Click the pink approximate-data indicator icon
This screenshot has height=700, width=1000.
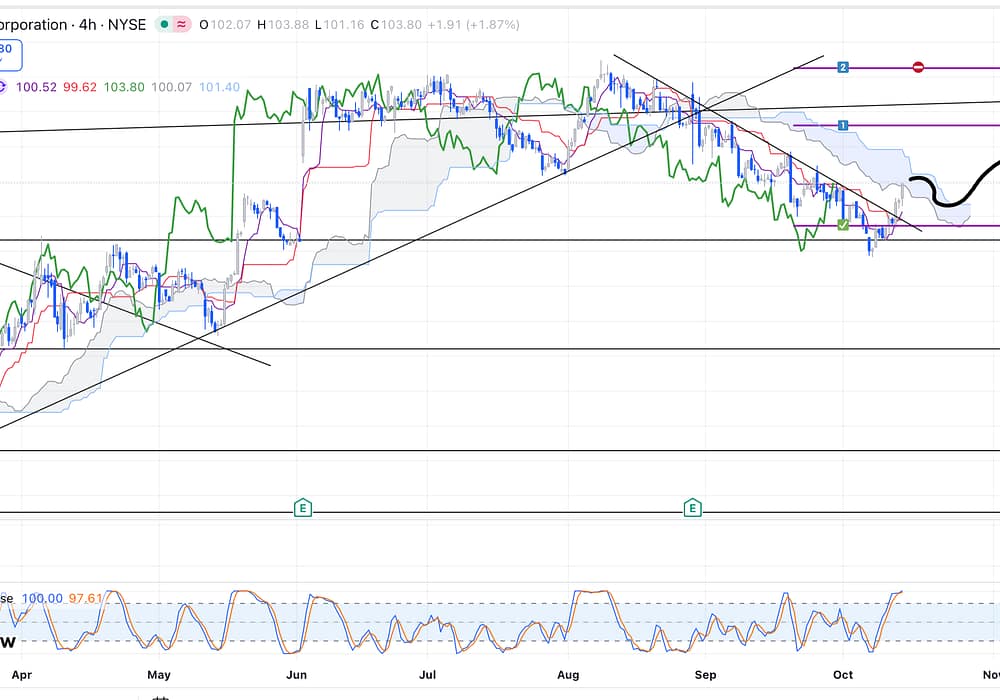182,24
